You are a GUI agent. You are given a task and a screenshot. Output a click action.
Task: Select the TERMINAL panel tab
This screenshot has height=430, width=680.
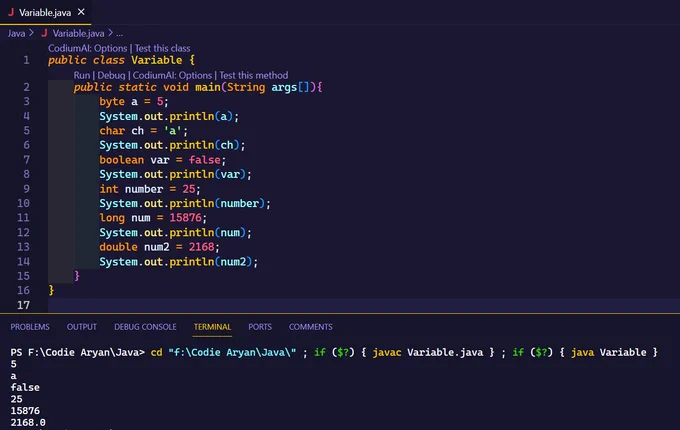[212, 327]
